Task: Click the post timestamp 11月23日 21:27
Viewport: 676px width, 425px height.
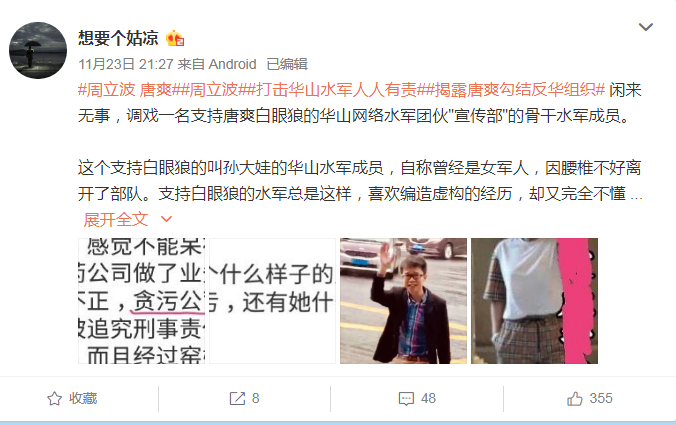Action: (x=125, y=64)
